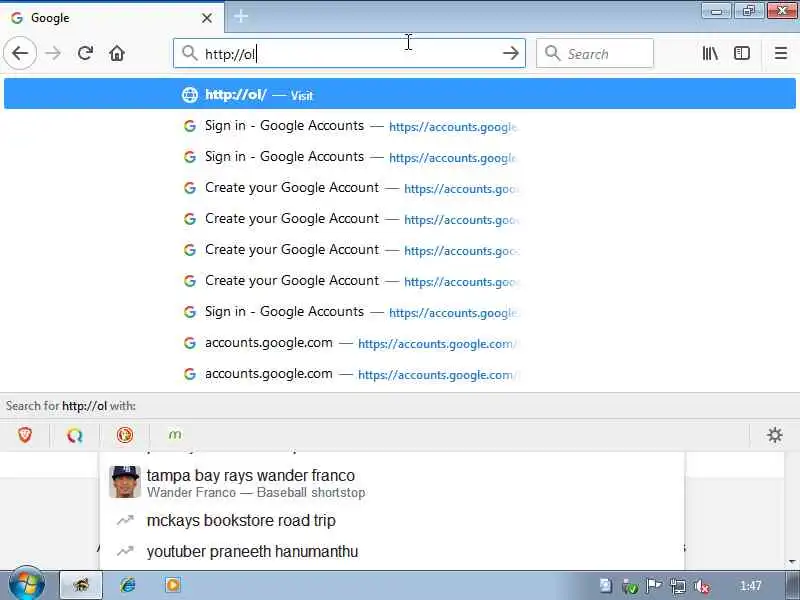Click the browser Back arrow button
This screenshot has width=800, height=600.
click(20, 53)
